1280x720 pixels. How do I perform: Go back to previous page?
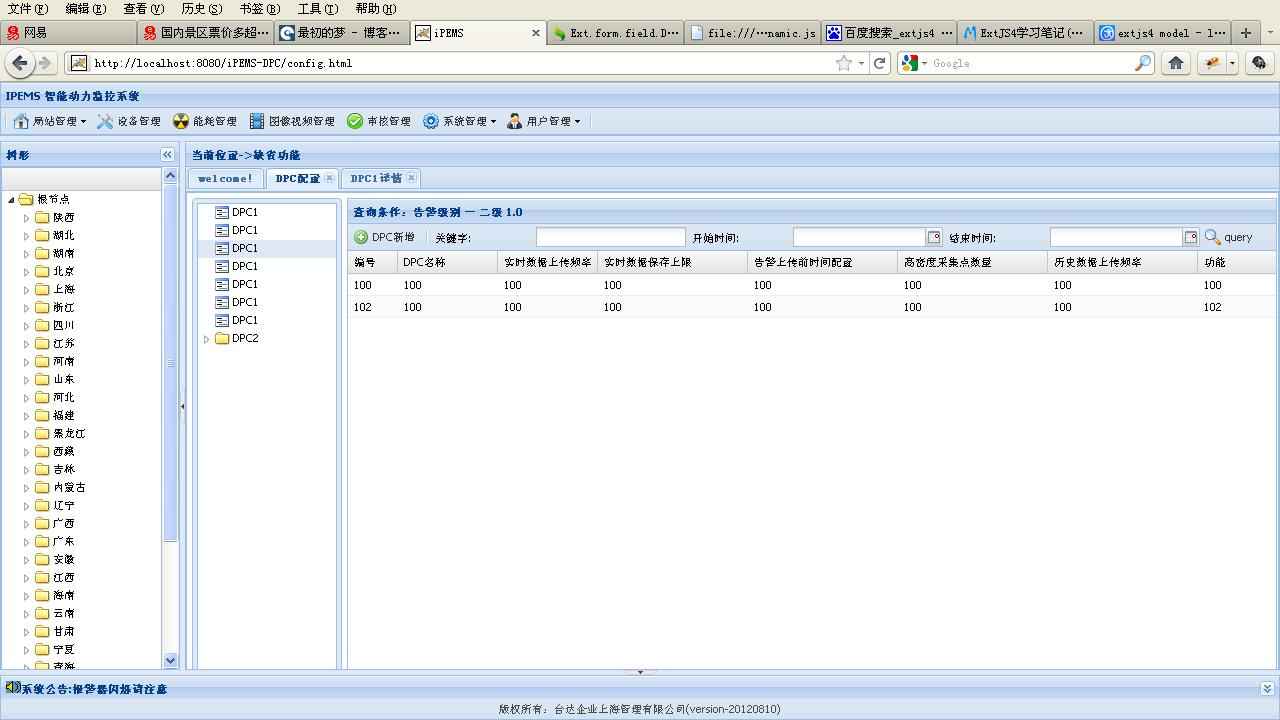pyautogui.click(x=19, y=63)
